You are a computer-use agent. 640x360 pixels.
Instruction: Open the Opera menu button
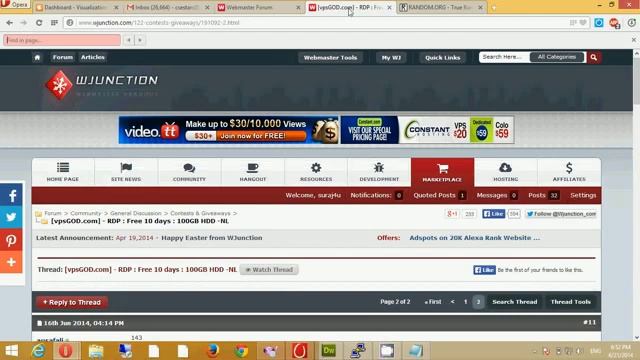click(x=15, y=4)
